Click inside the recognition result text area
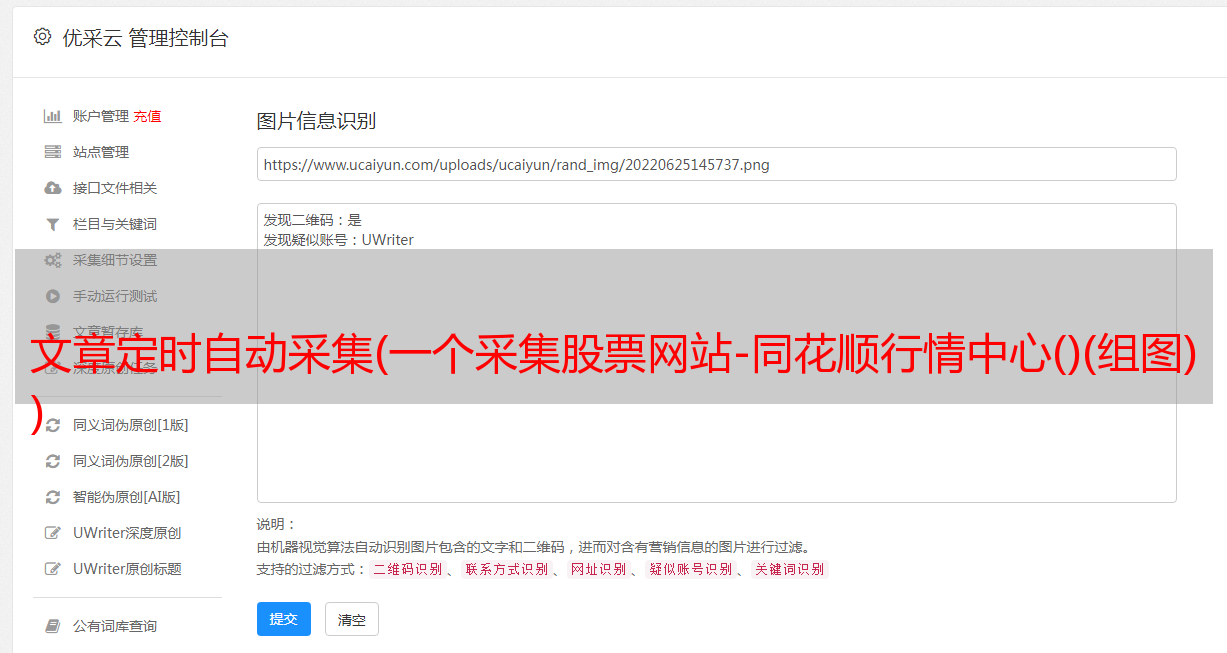The image size is (1227, 653). pyautogui.click(x=716, y=353)
